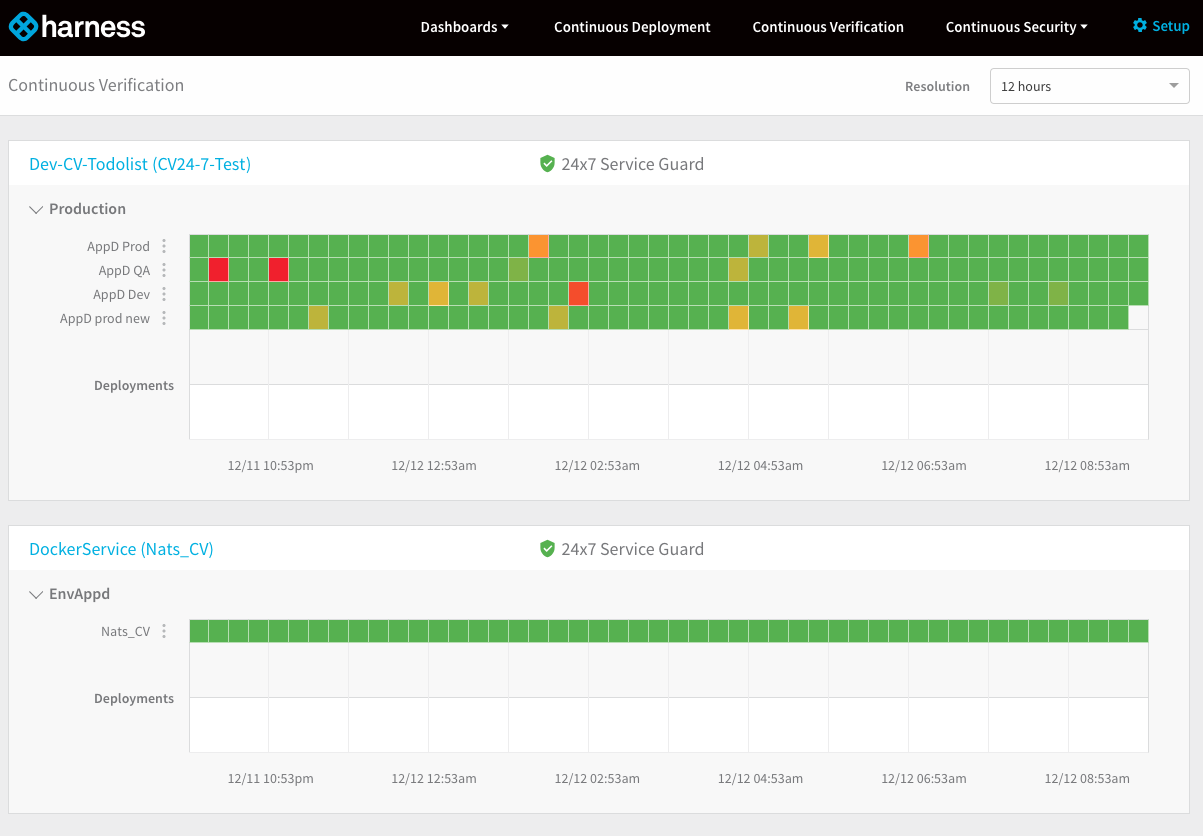Click 24x7 Service Guard text for Dev-CV-Todolist
The height and width of the screenshot is (836, 1203).
(632, 164)
